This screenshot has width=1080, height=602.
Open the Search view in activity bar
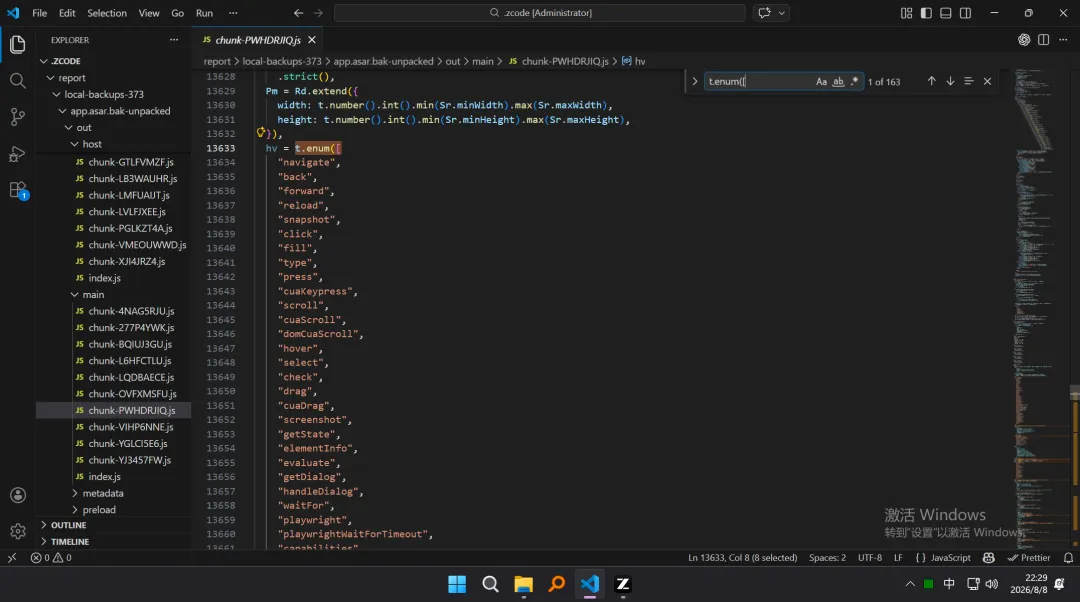18,81
